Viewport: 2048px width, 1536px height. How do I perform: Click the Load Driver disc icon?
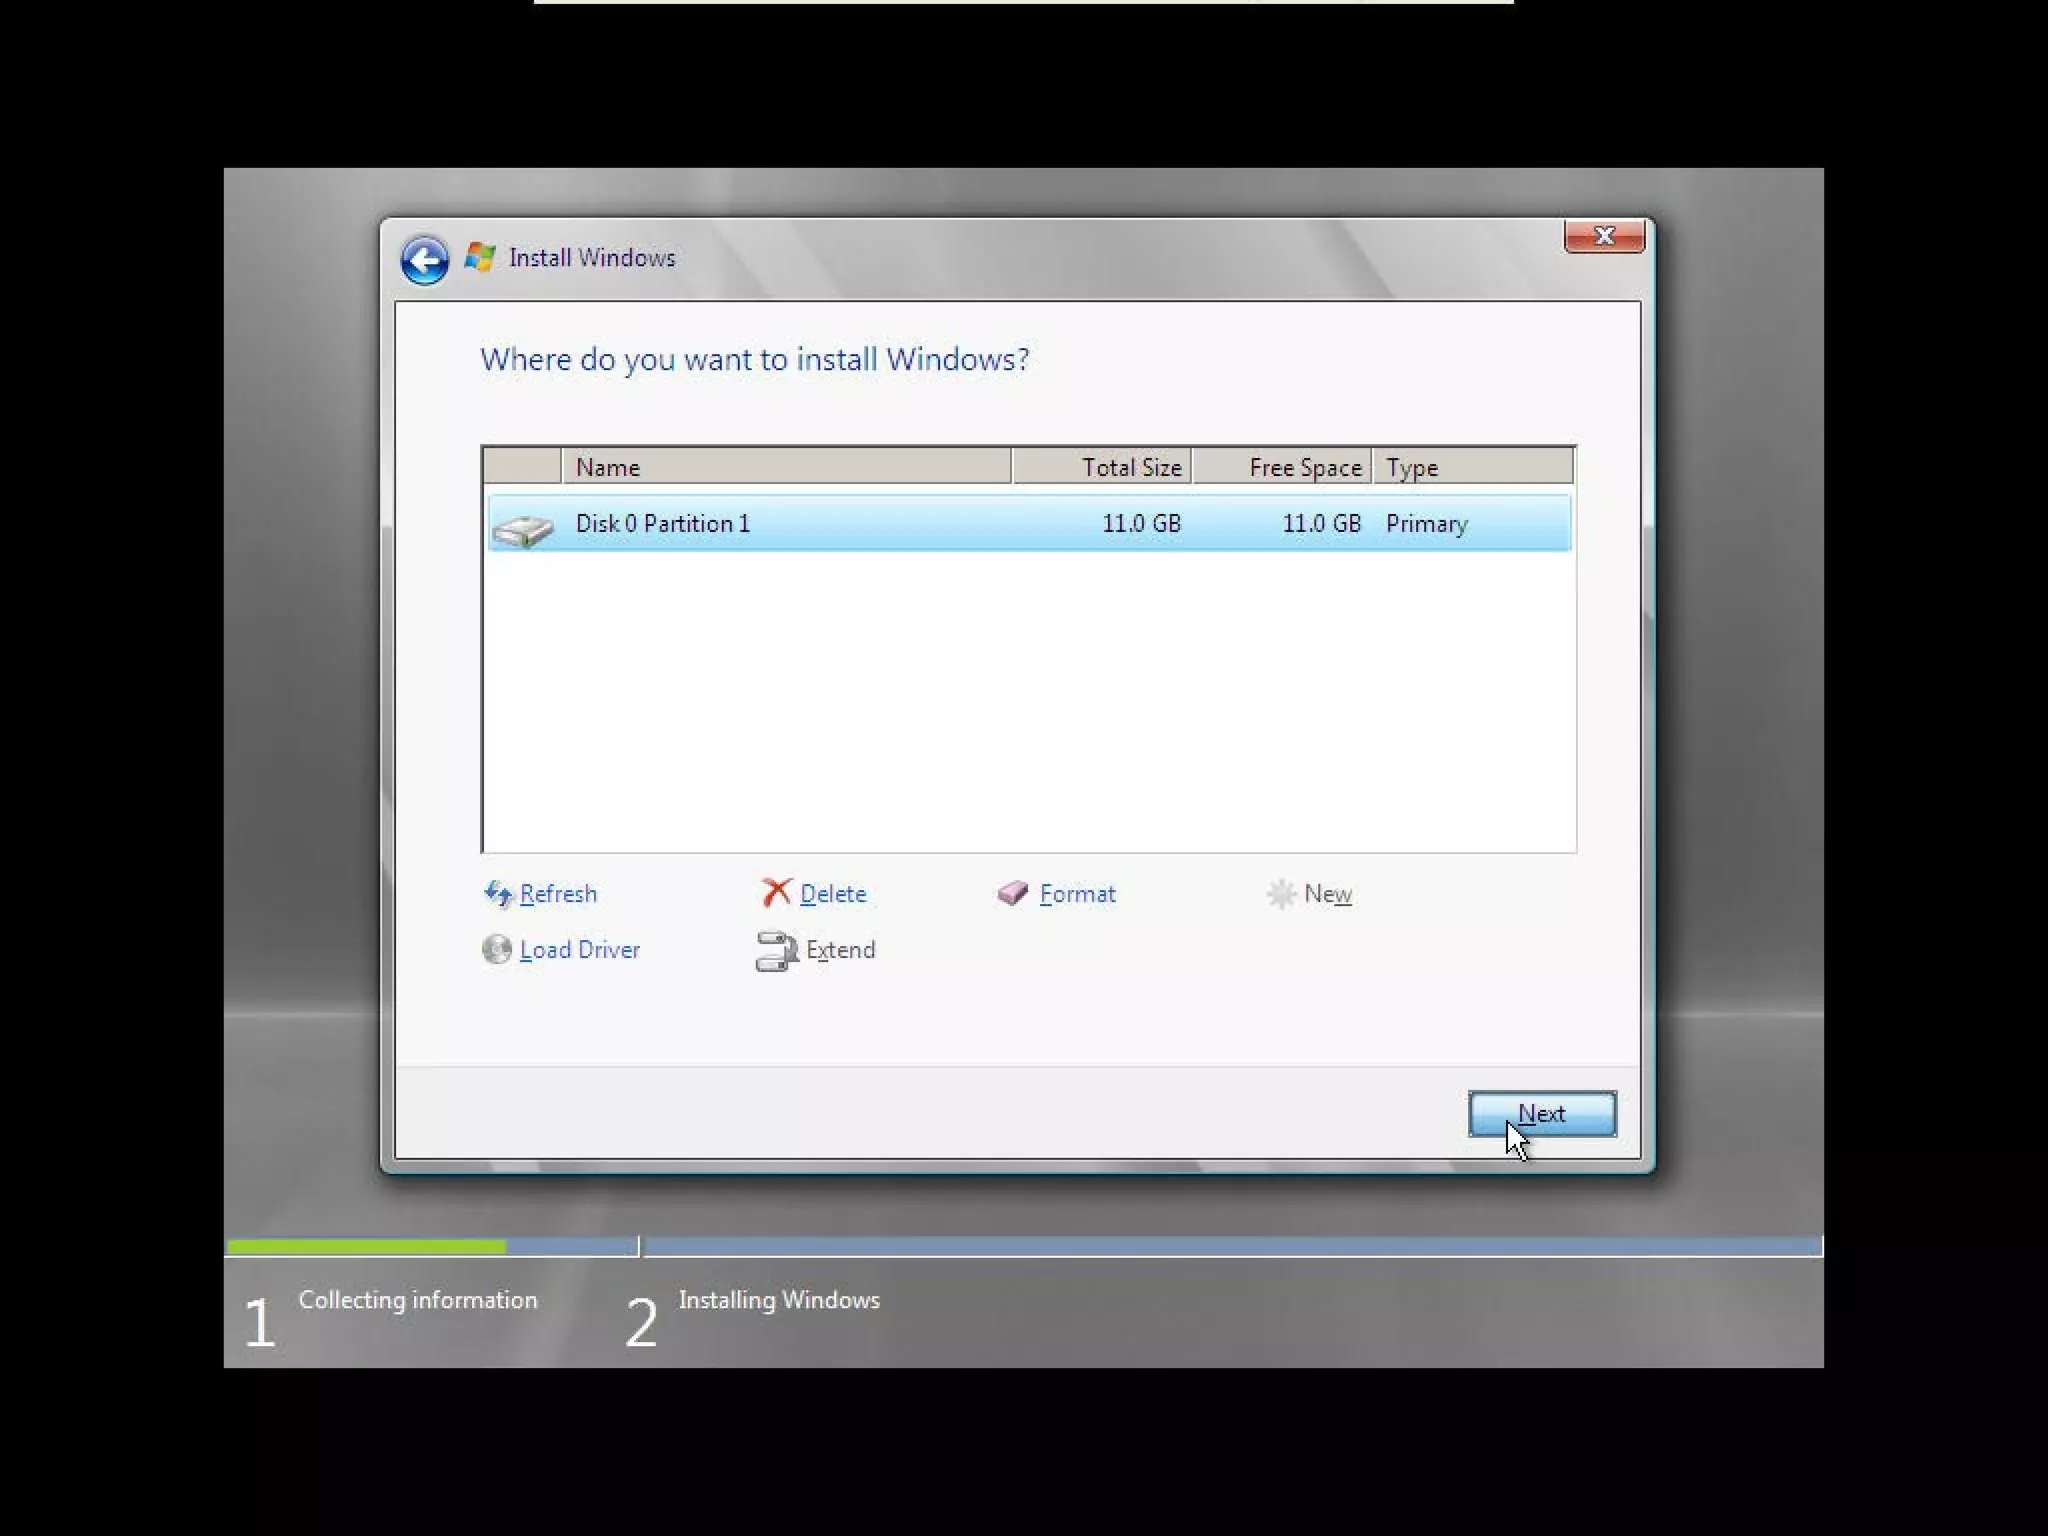(497, 949)
